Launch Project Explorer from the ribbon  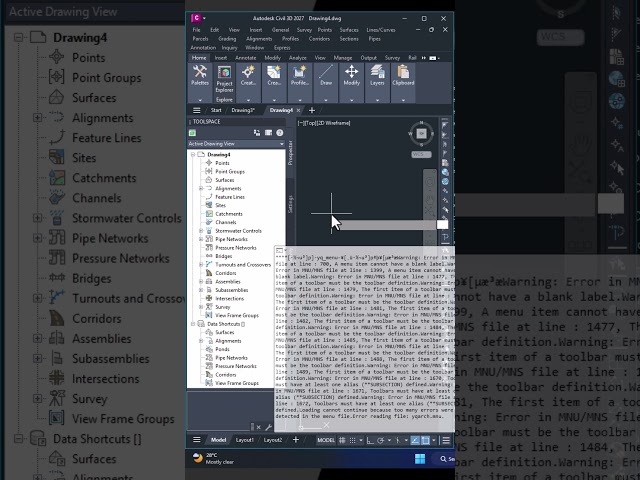click(x=224, y=78)
